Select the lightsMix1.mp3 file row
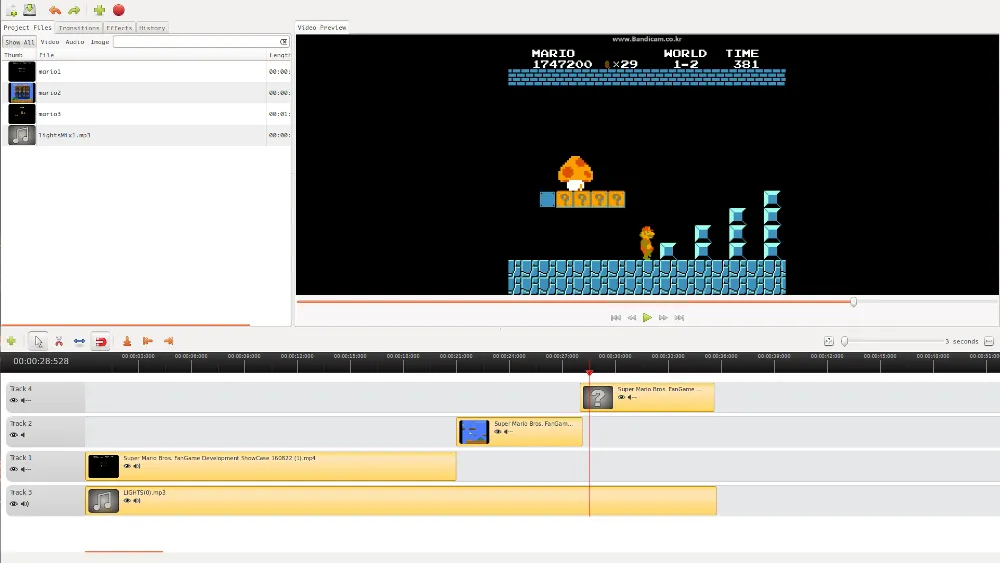The image size is (1000, 563). click(x=147, y=135)
